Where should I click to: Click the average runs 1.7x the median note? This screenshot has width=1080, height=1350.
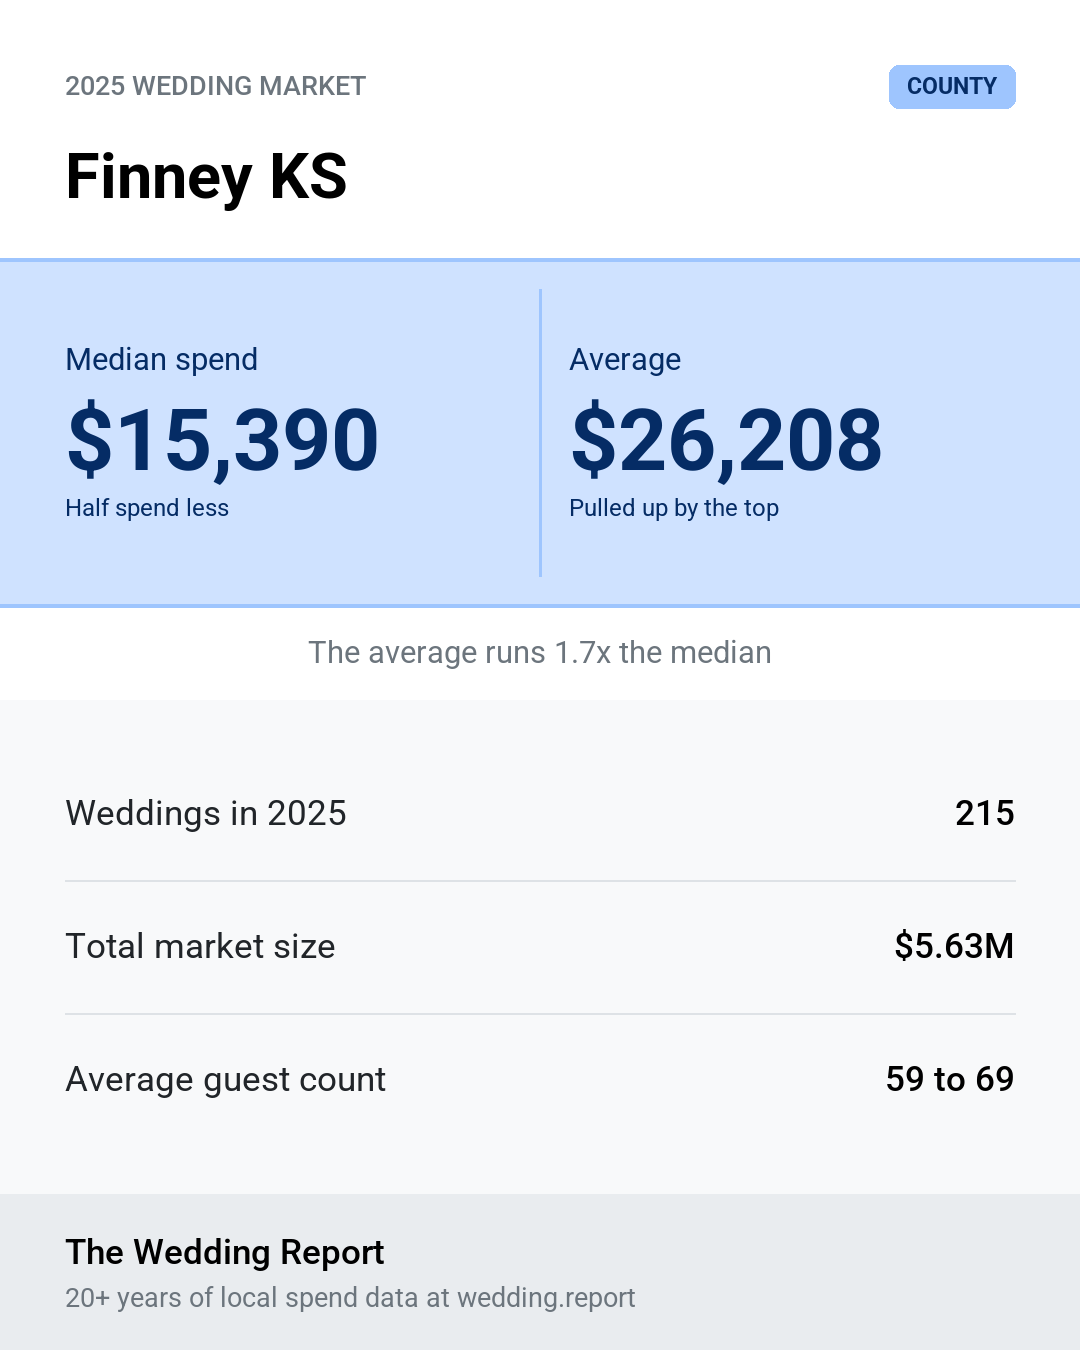coord(540,652)
